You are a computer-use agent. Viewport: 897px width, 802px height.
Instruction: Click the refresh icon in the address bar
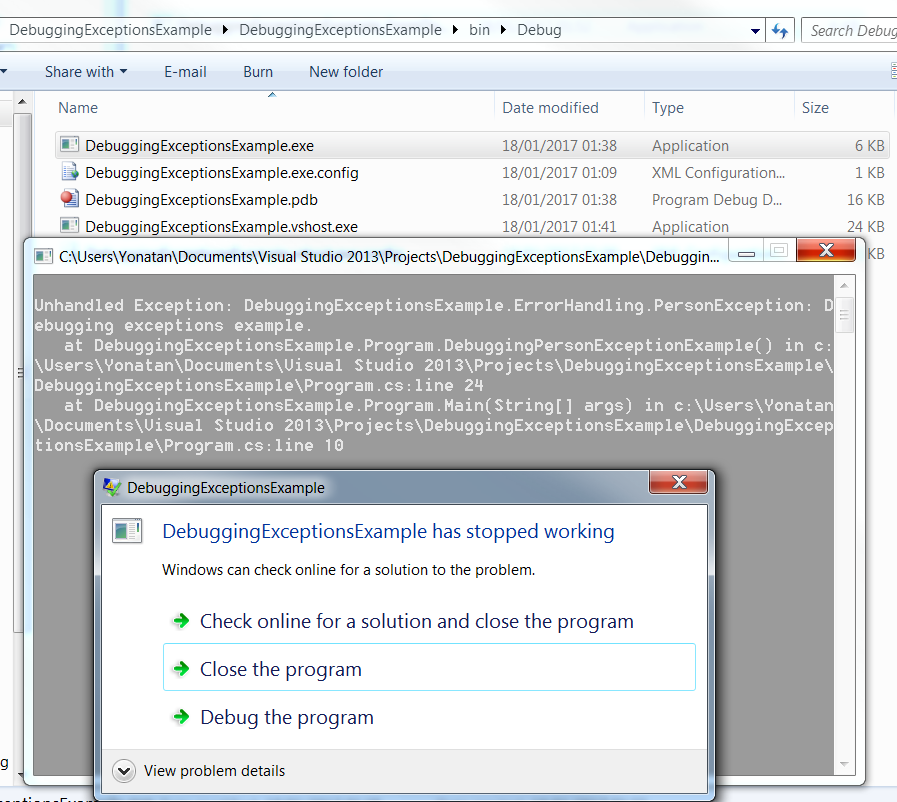[x=780, y=30]
